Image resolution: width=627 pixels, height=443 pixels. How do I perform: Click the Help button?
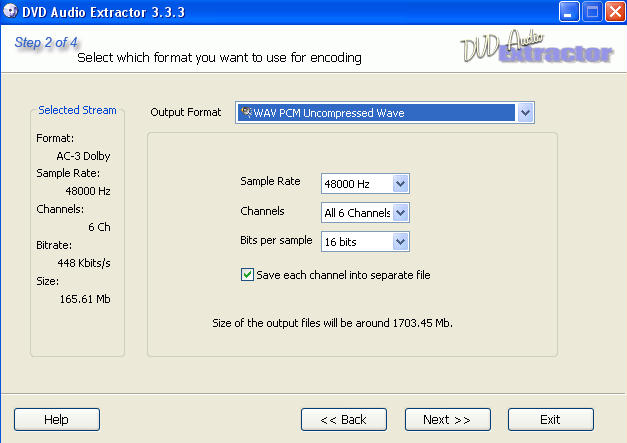57,419
